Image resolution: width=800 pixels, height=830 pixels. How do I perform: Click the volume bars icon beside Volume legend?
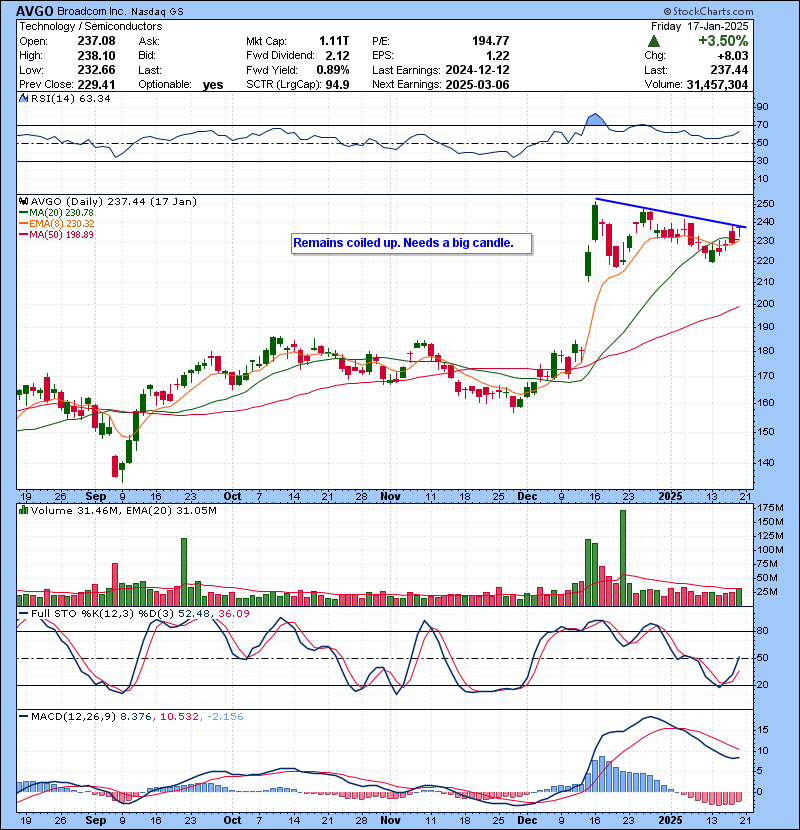tap(23, 510)
